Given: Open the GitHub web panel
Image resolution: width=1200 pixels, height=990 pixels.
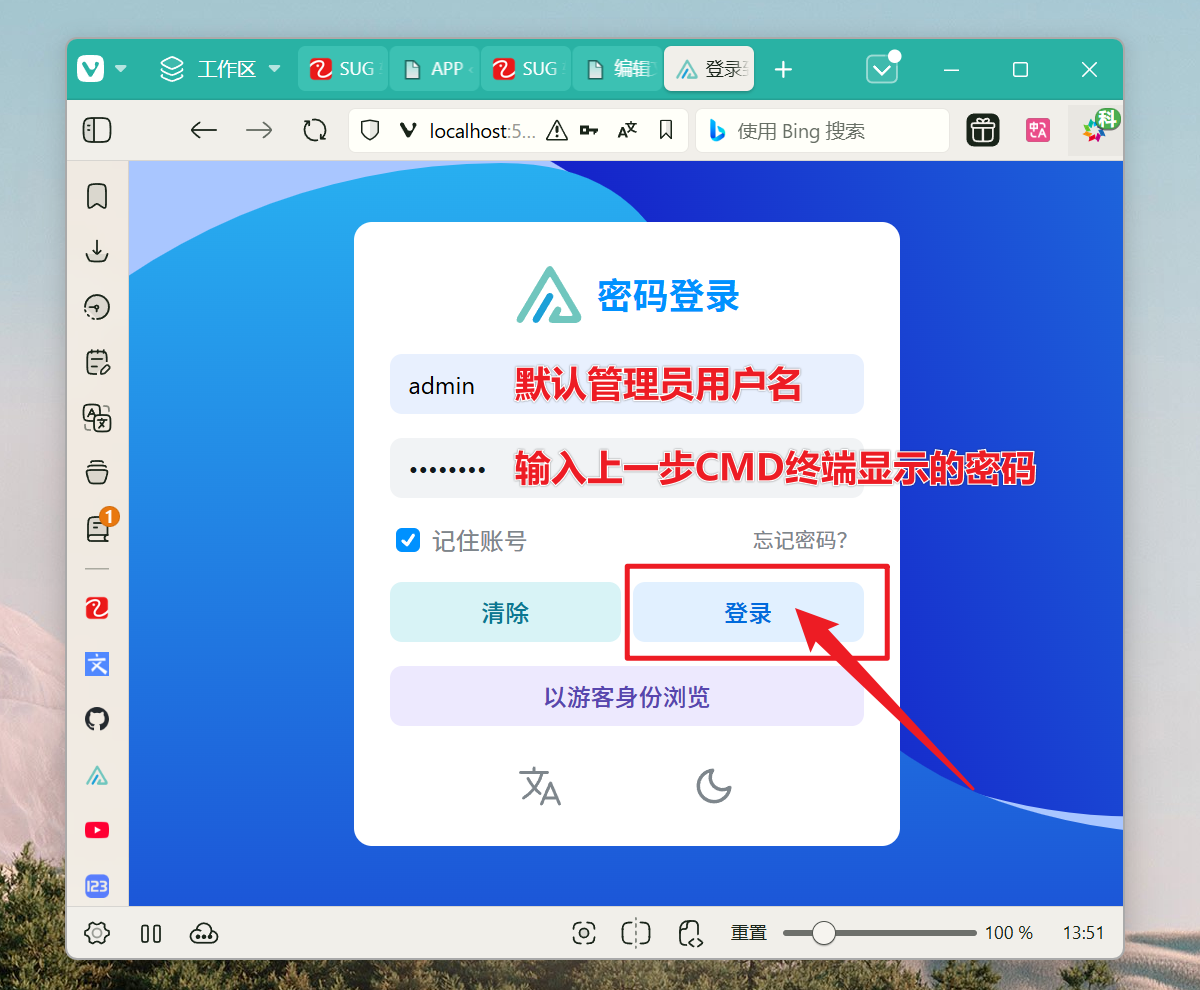Looking at the screenshot, I should click(96, 719).
